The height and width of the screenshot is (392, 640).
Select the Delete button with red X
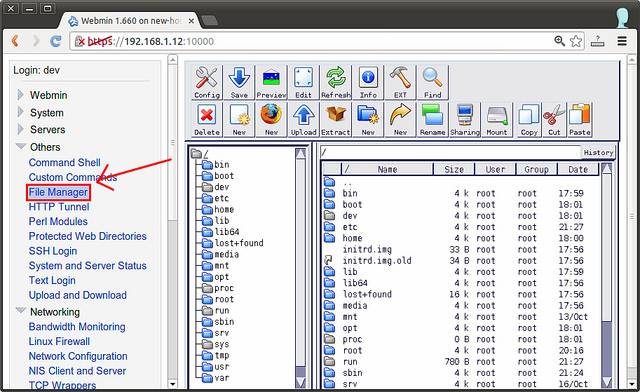(207, 120)
